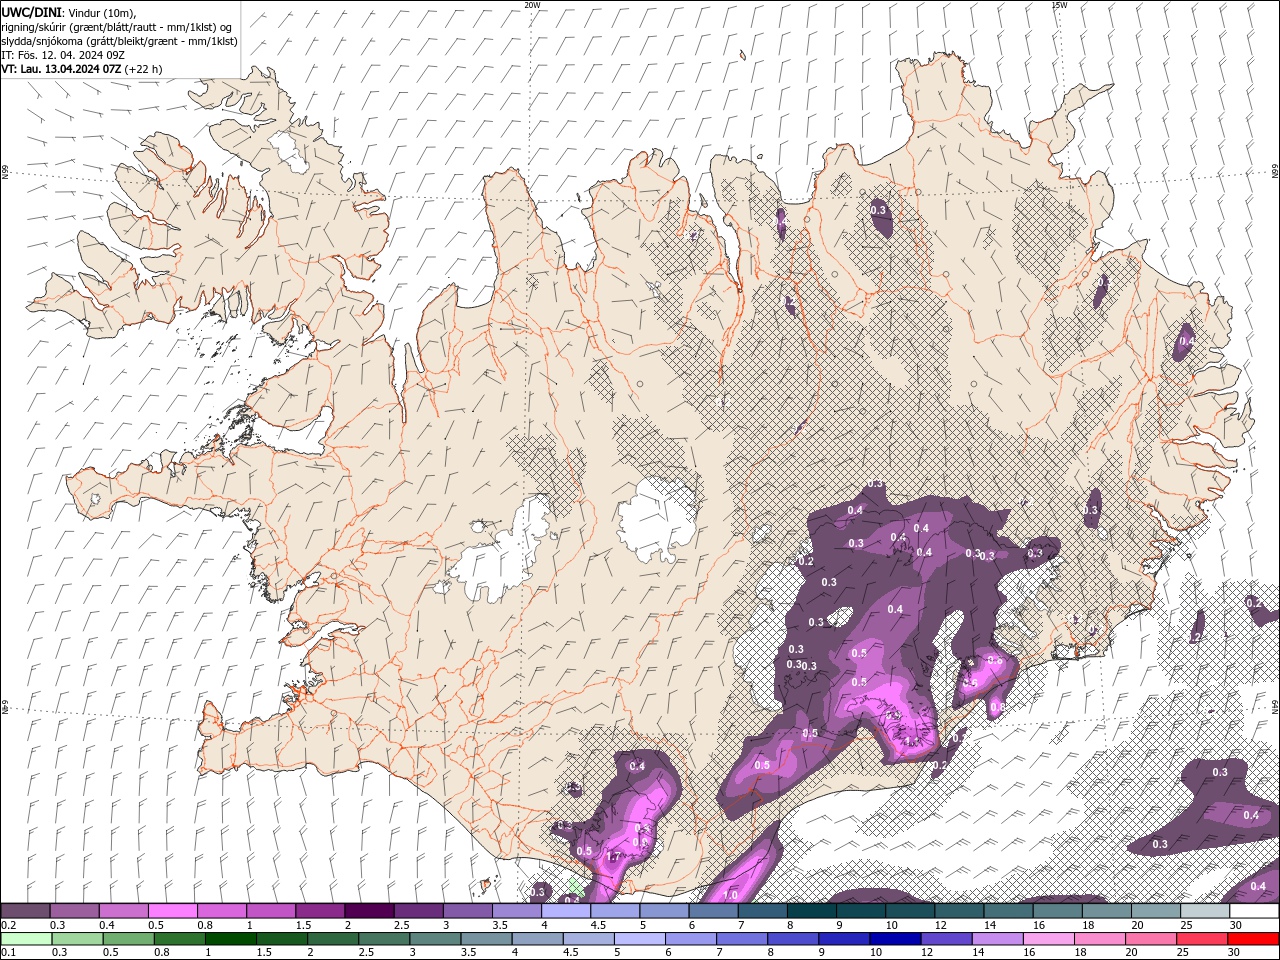Click upper scale swatch between 16 and 18

[1058, 911]
